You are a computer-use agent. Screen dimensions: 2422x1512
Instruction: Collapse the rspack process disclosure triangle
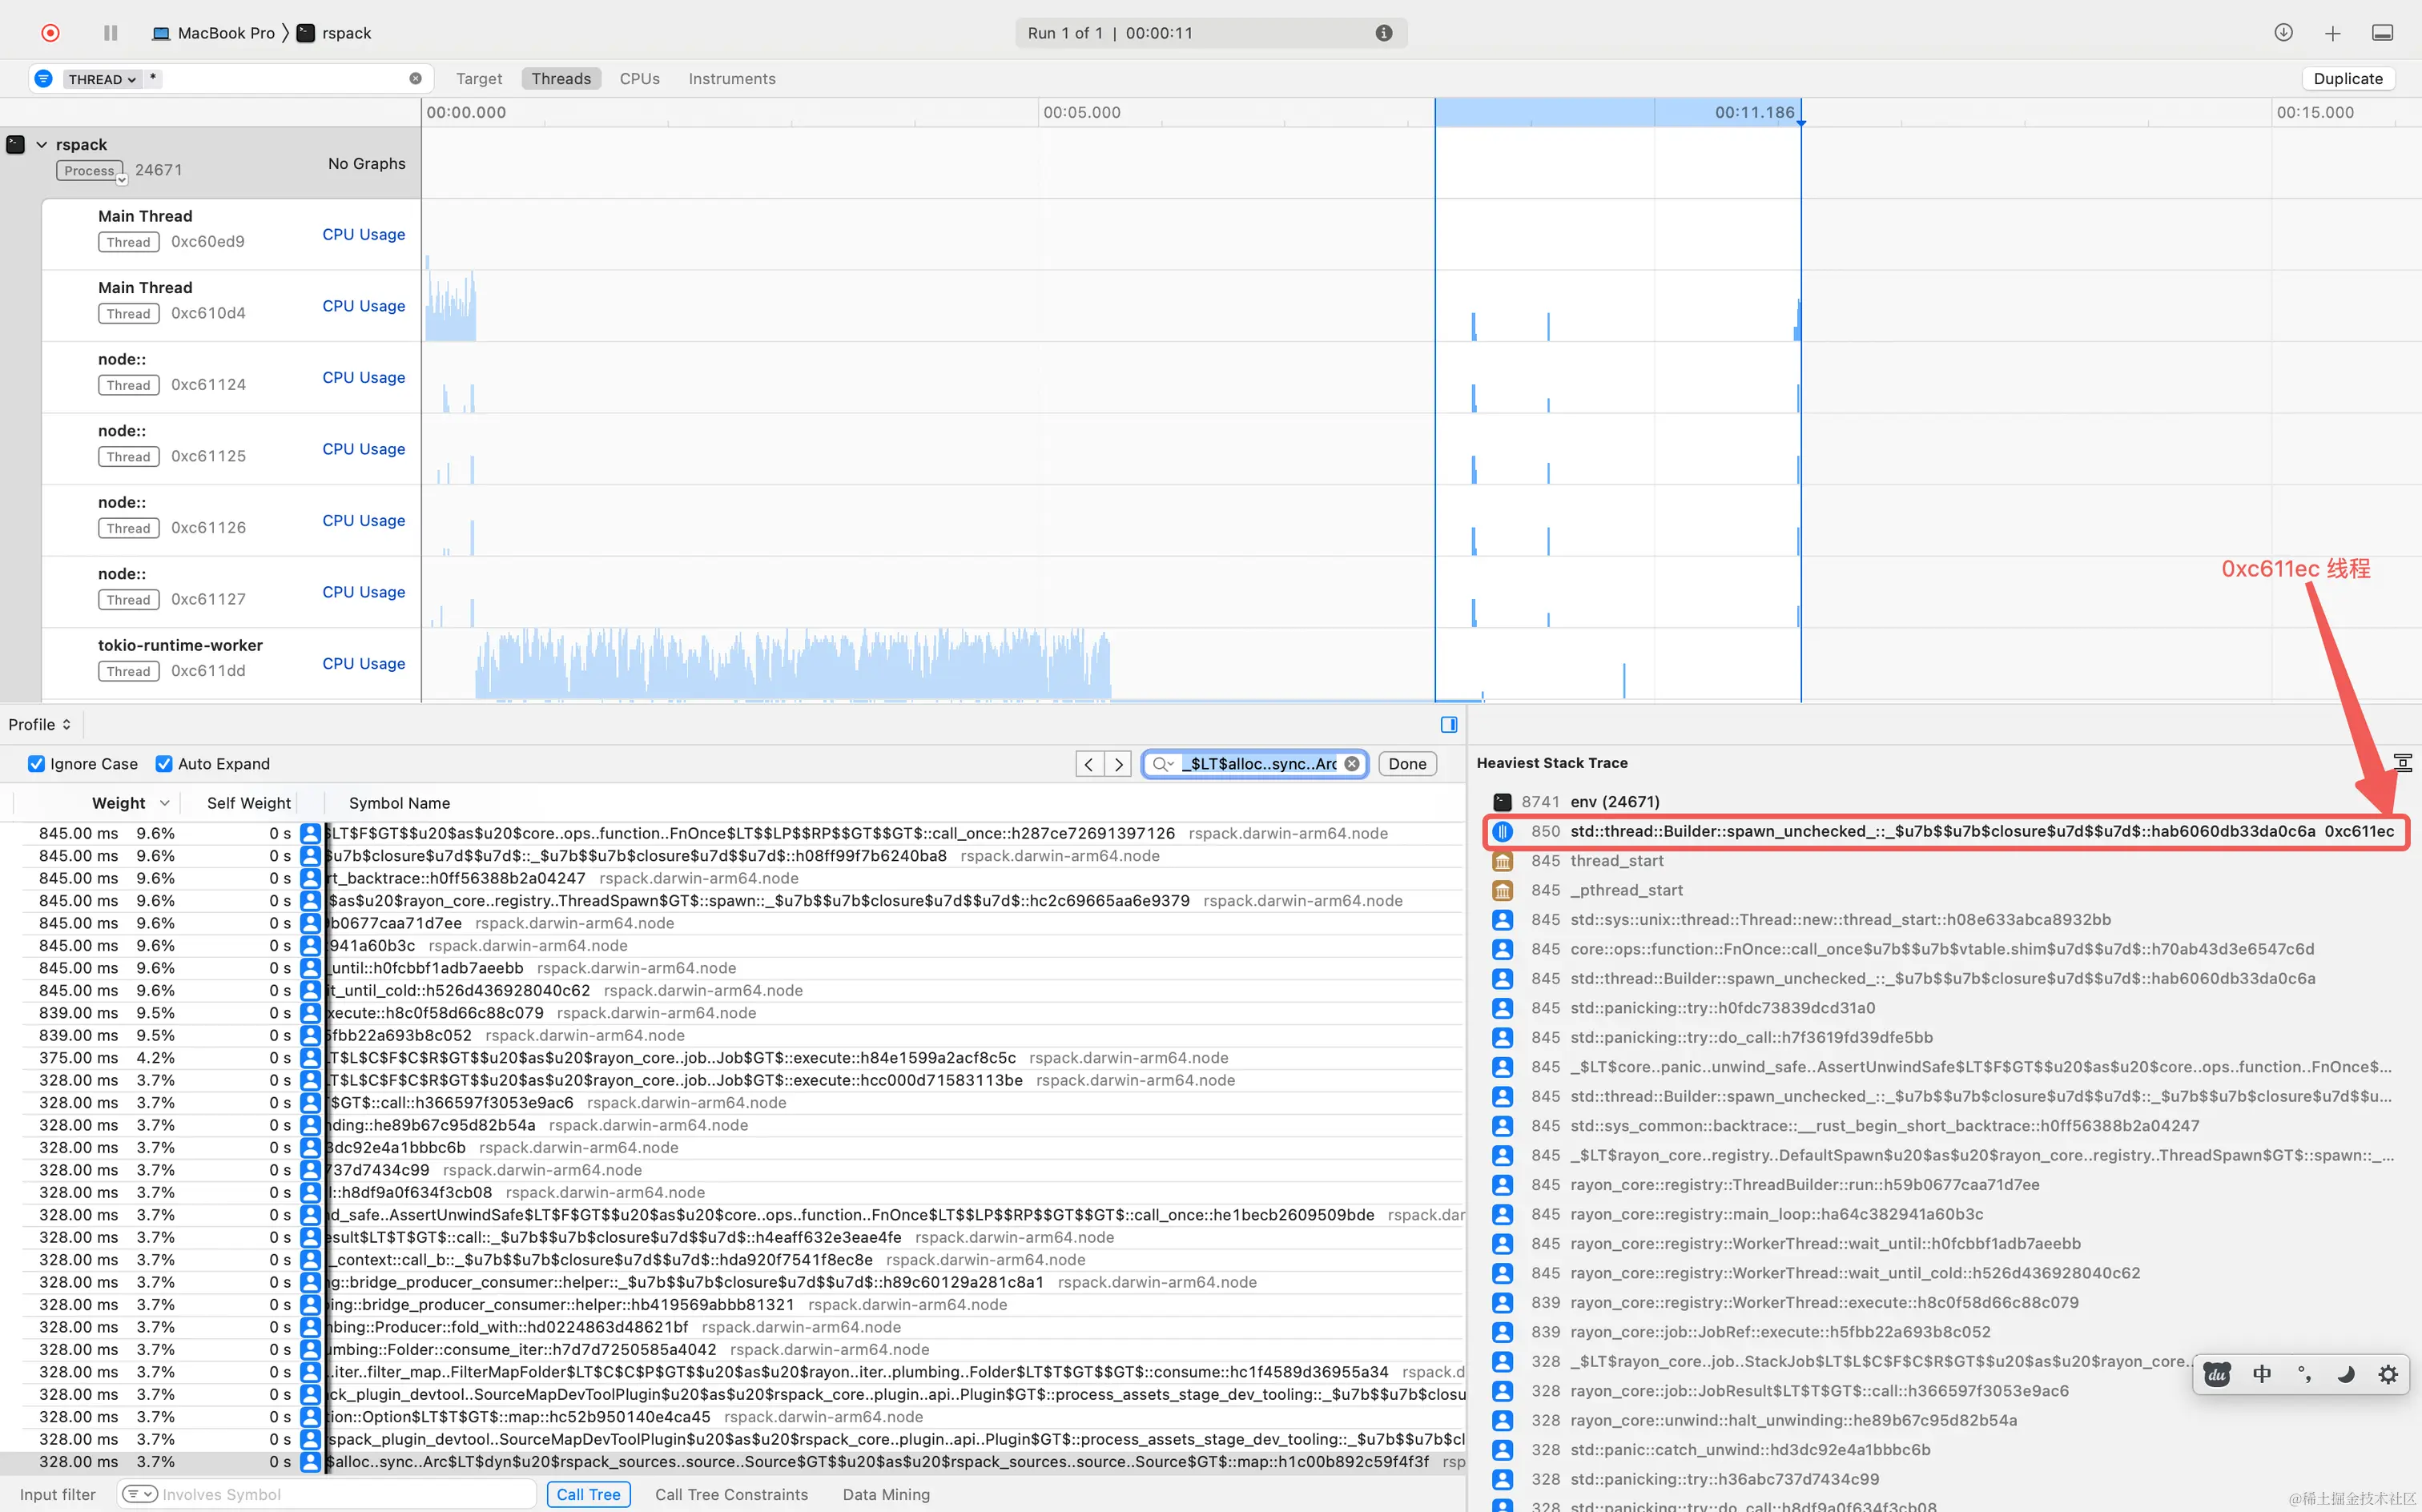pyautogui.click(x=42, y=145)
